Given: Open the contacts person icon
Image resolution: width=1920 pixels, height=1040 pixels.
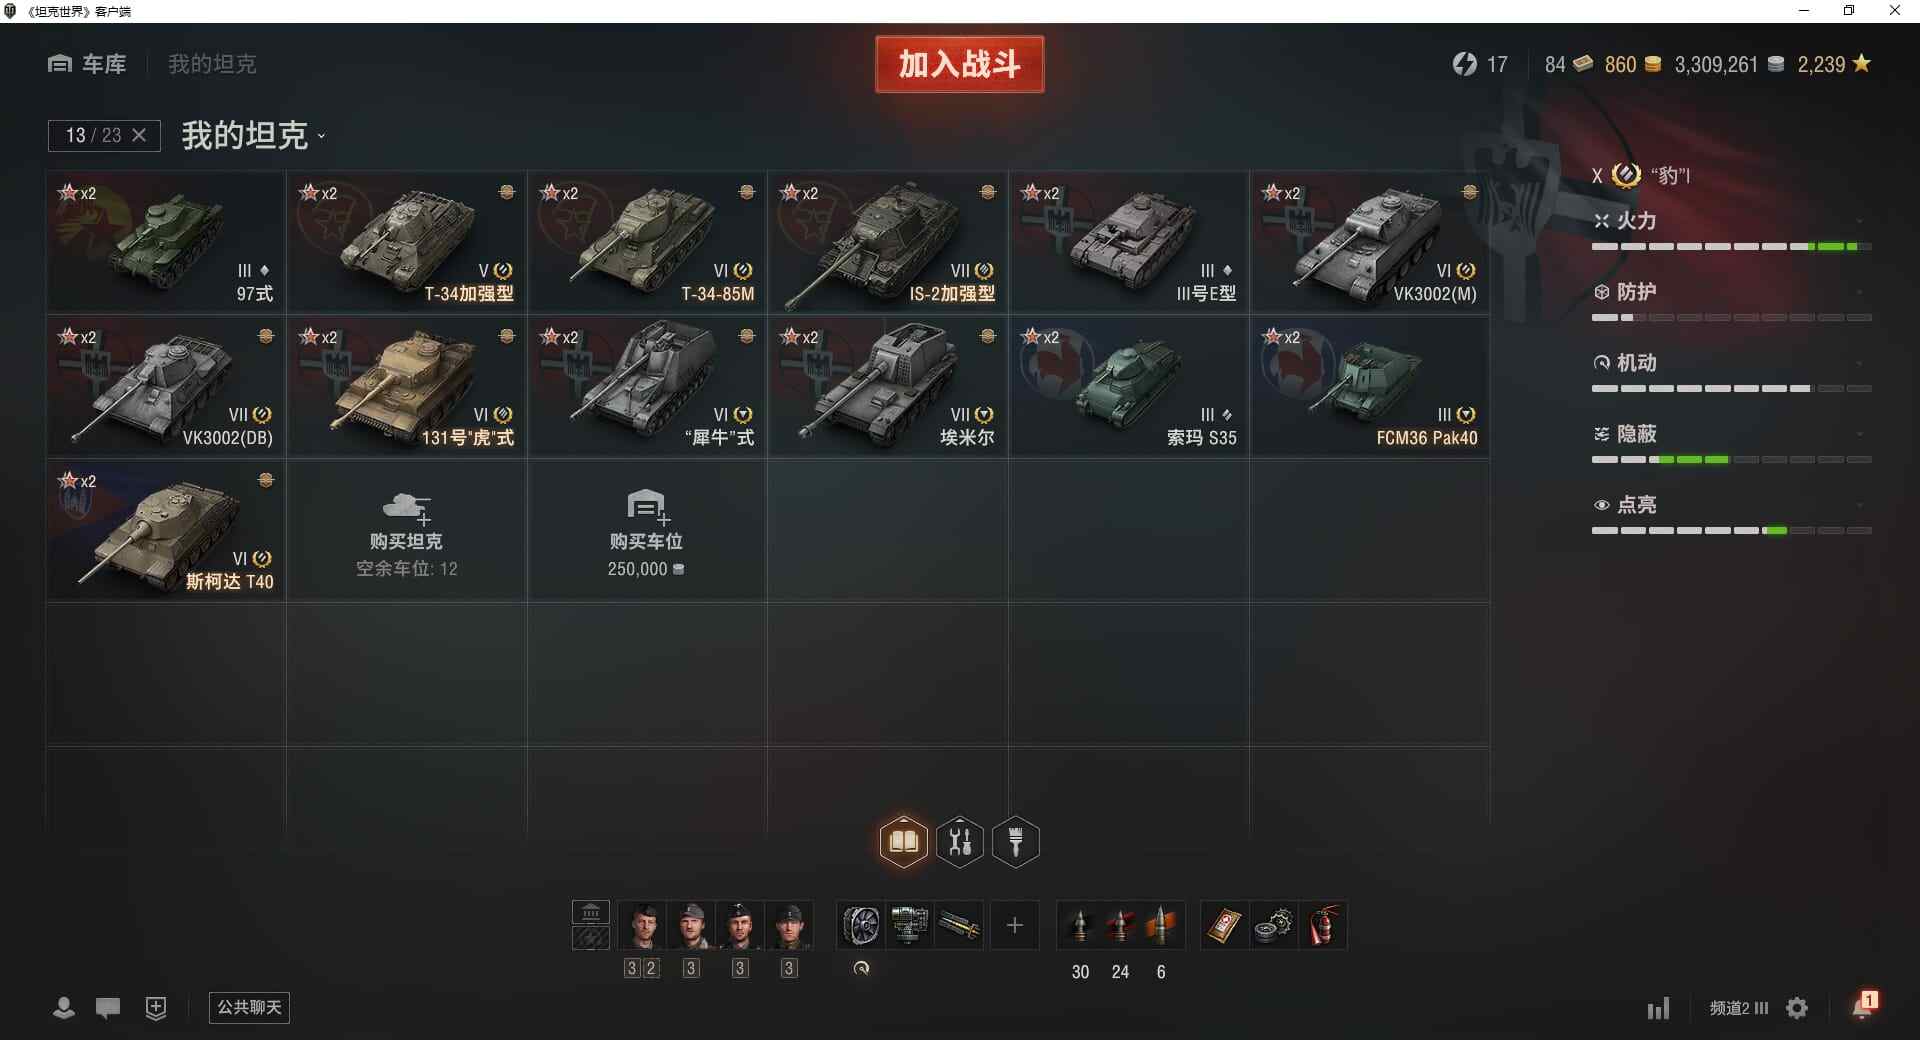Looking at the screenshot, I should click(63, 1008).
